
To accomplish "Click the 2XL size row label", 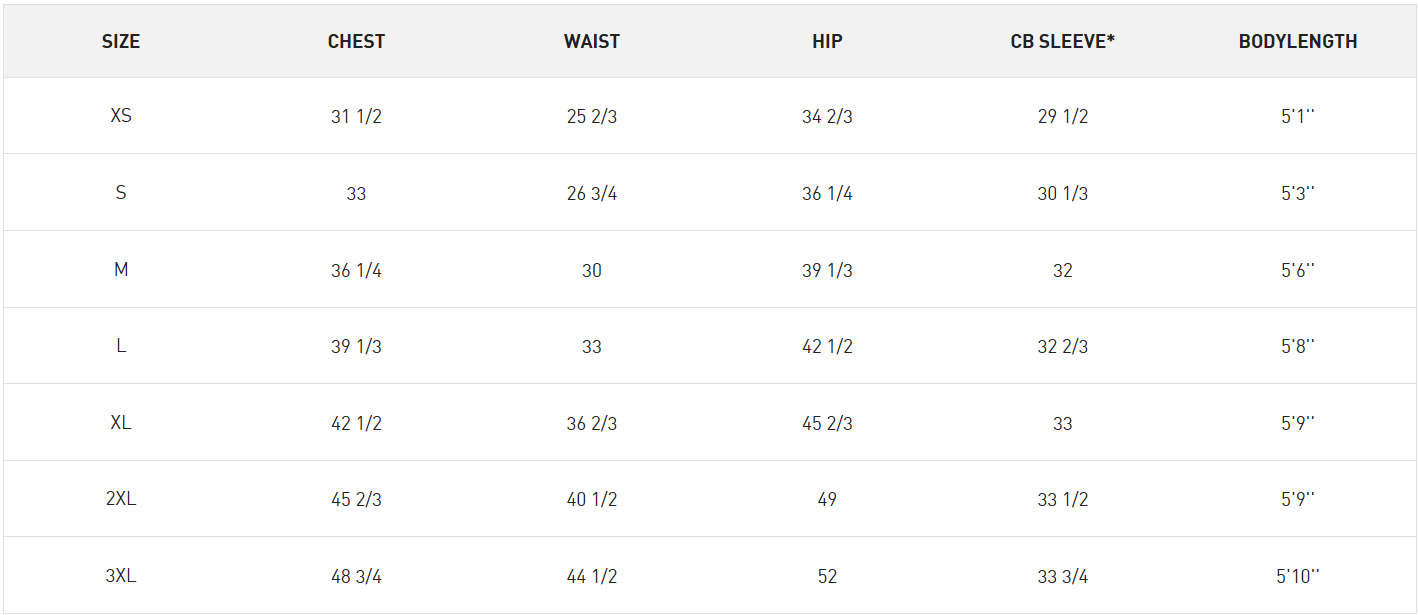I will [121, 499].
